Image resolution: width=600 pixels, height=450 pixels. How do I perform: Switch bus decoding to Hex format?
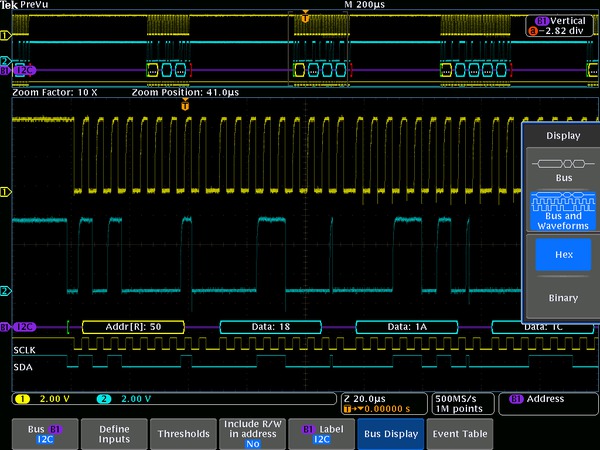[563, 255]
